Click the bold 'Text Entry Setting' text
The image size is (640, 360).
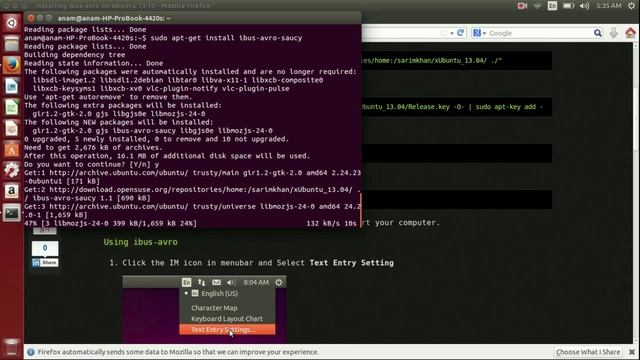coord(351,263)
